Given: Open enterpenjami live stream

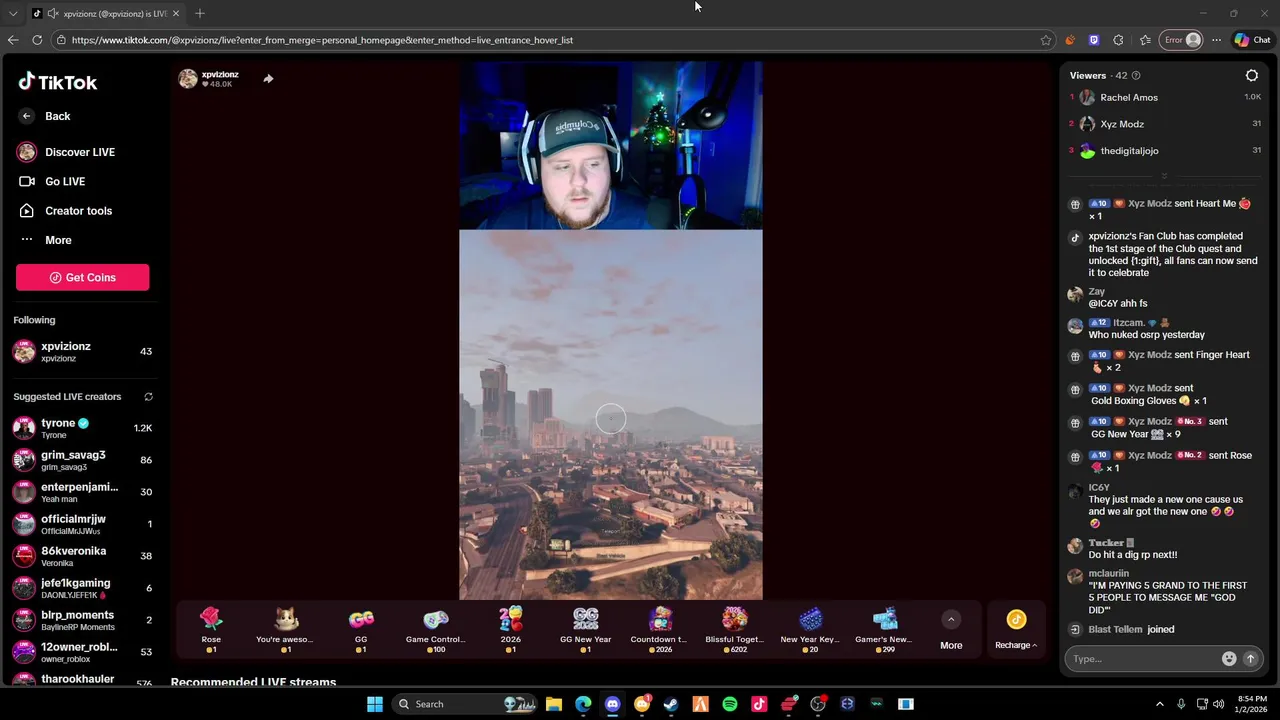Looking at the screenshot, I should pyautogui.click(x=82, y=492).
